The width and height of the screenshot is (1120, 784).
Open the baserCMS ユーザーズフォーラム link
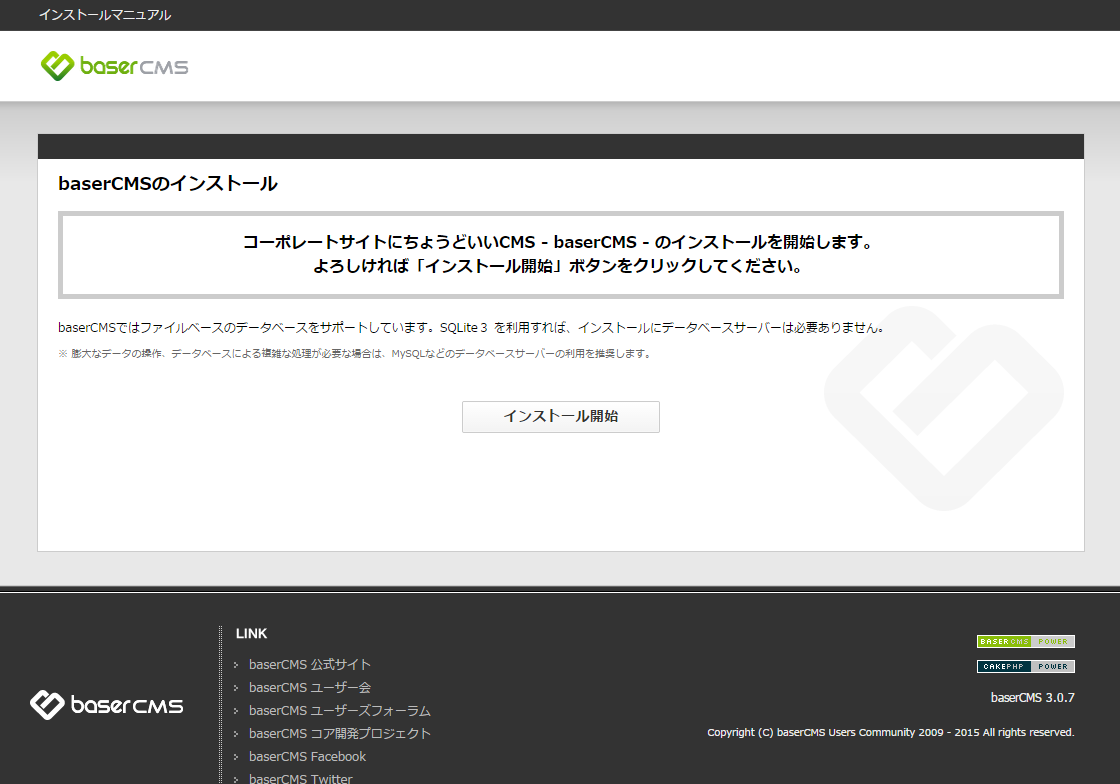coord(339,710)
